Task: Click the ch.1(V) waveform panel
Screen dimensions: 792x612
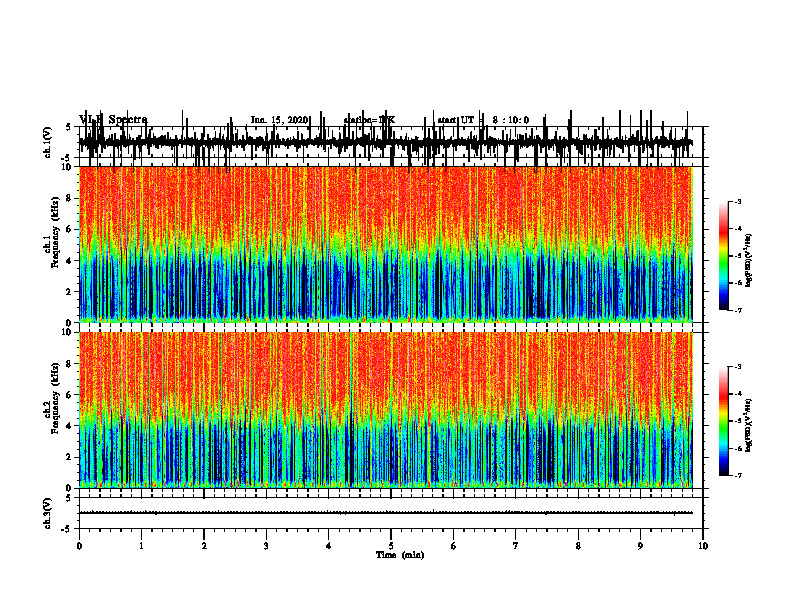Action: pyautogui.click(x=391, y=142)
